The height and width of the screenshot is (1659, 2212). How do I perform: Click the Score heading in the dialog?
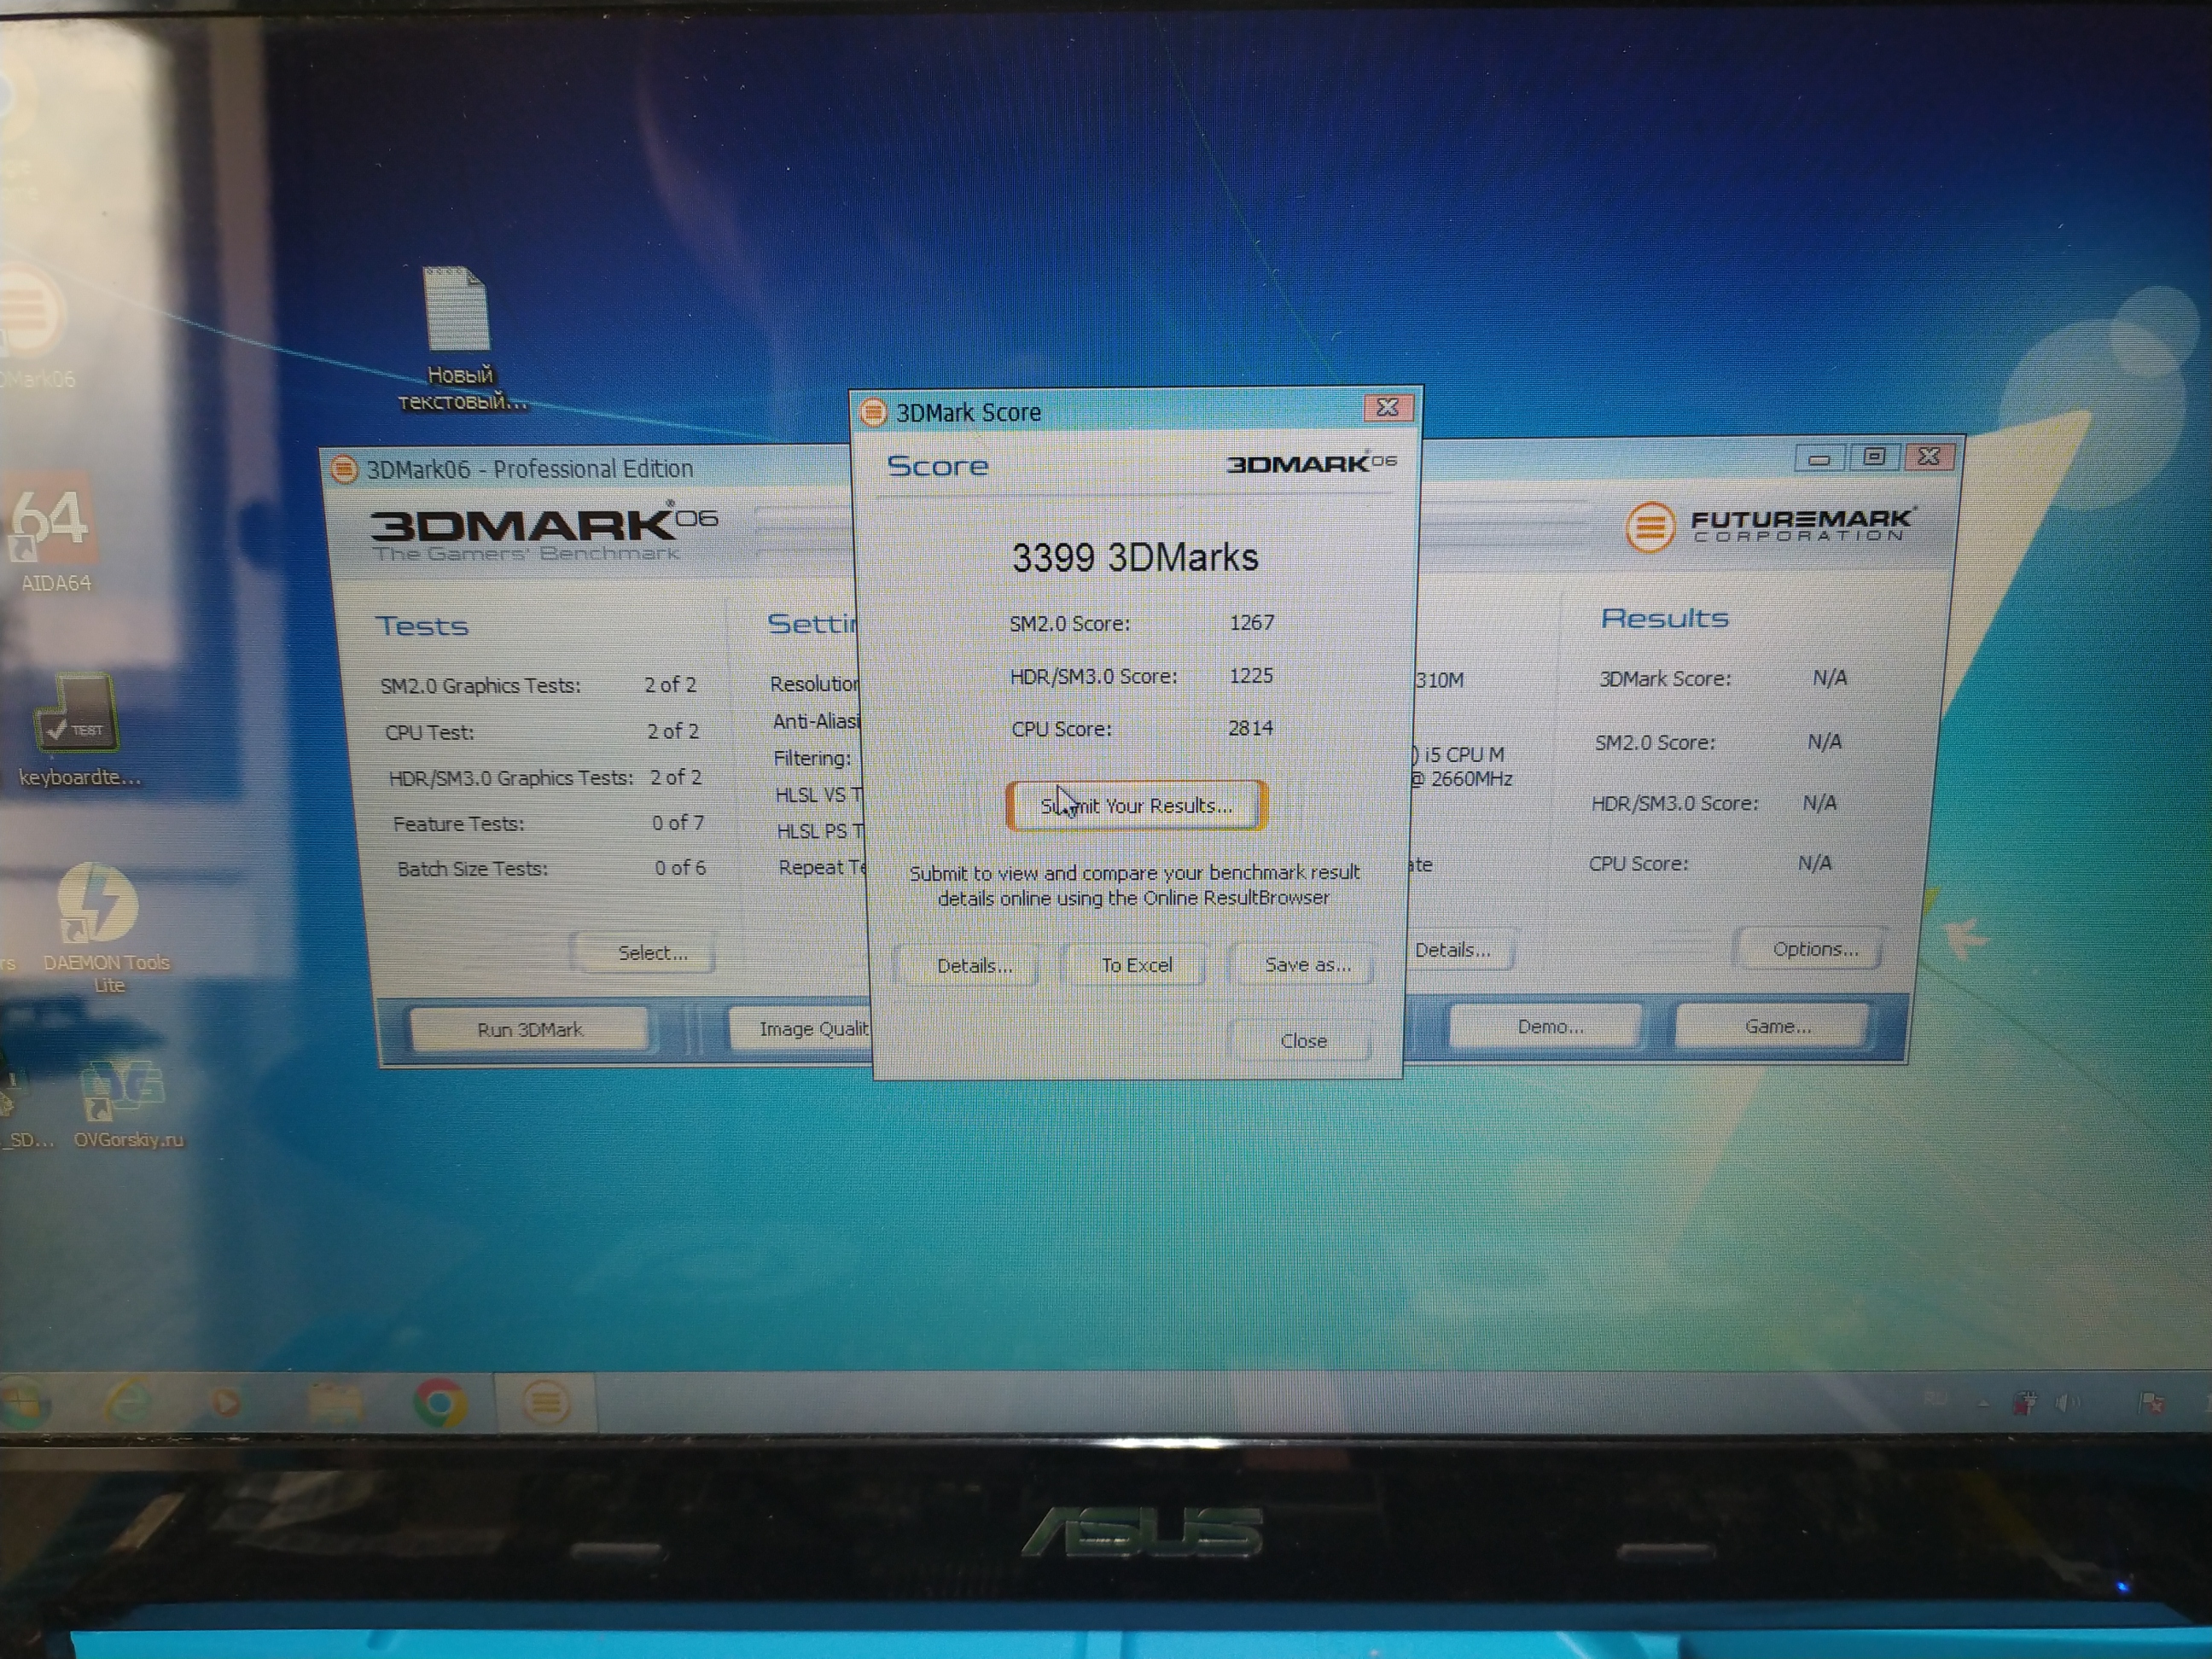click(x=937, y=466)
